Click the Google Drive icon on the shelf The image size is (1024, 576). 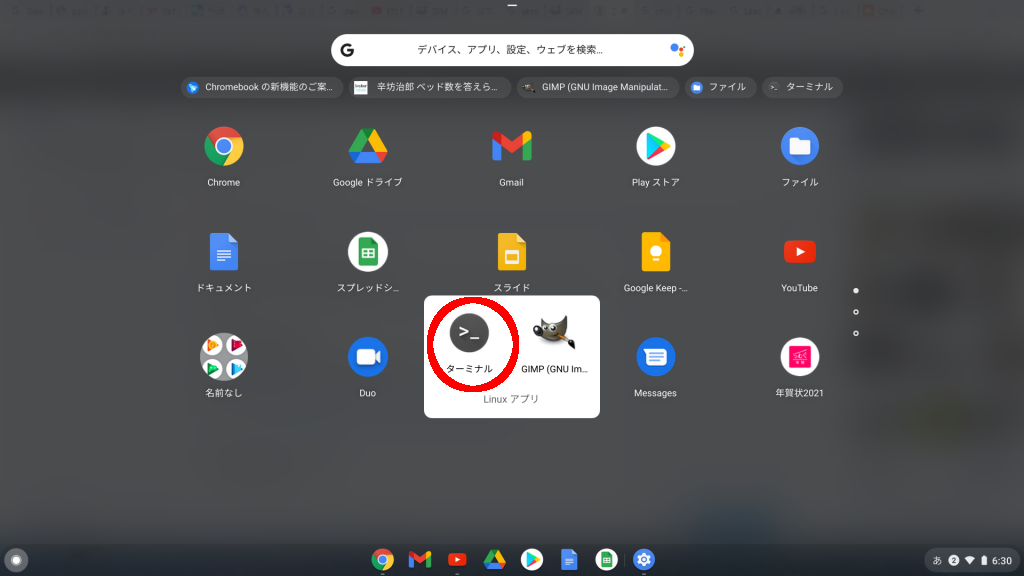click(x=494, y=560)
